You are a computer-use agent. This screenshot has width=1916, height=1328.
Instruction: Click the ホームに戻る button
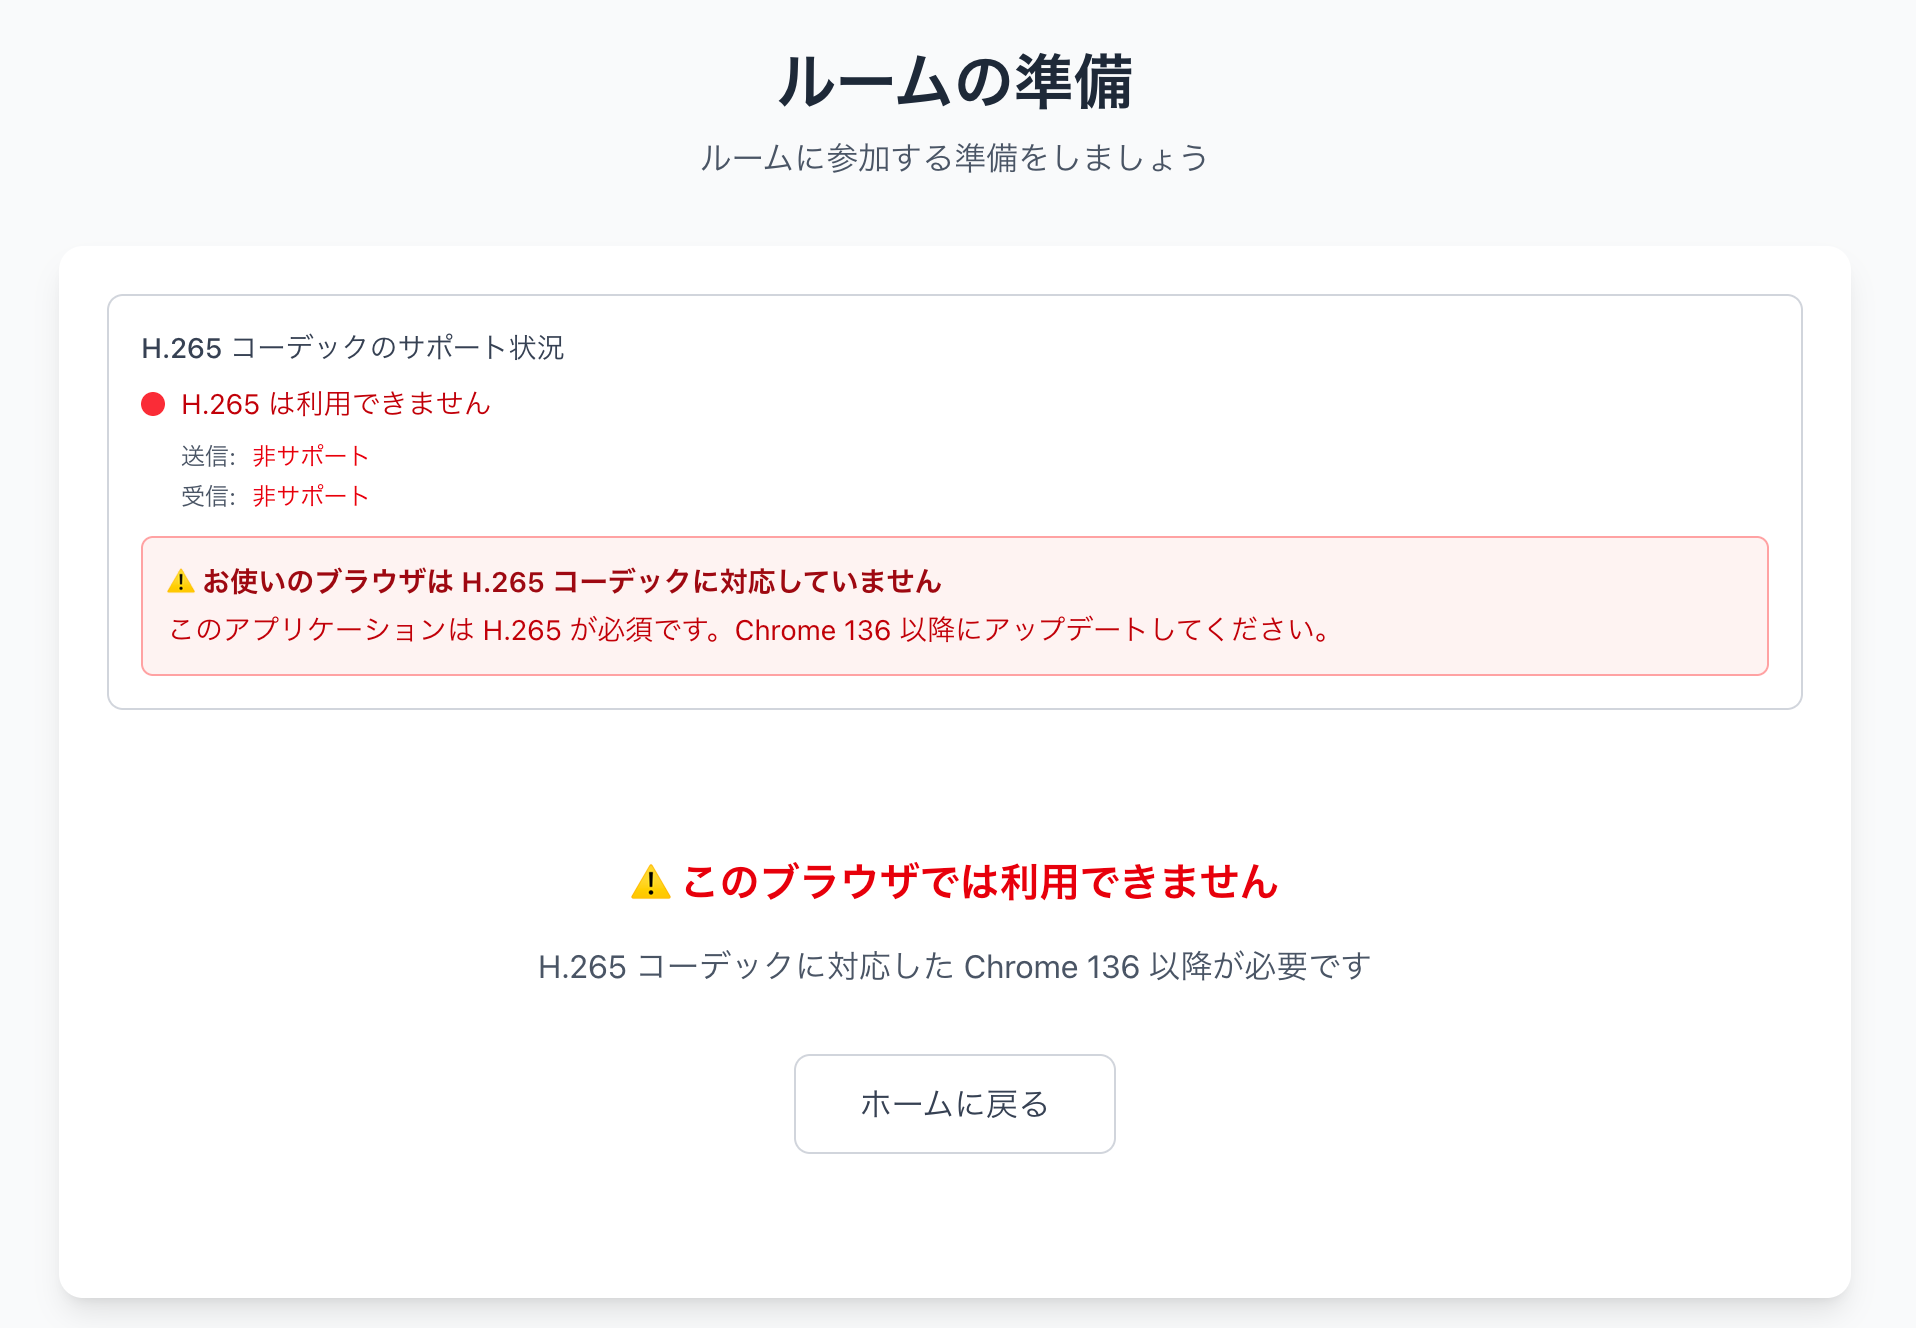click(x=954, y=1104)
